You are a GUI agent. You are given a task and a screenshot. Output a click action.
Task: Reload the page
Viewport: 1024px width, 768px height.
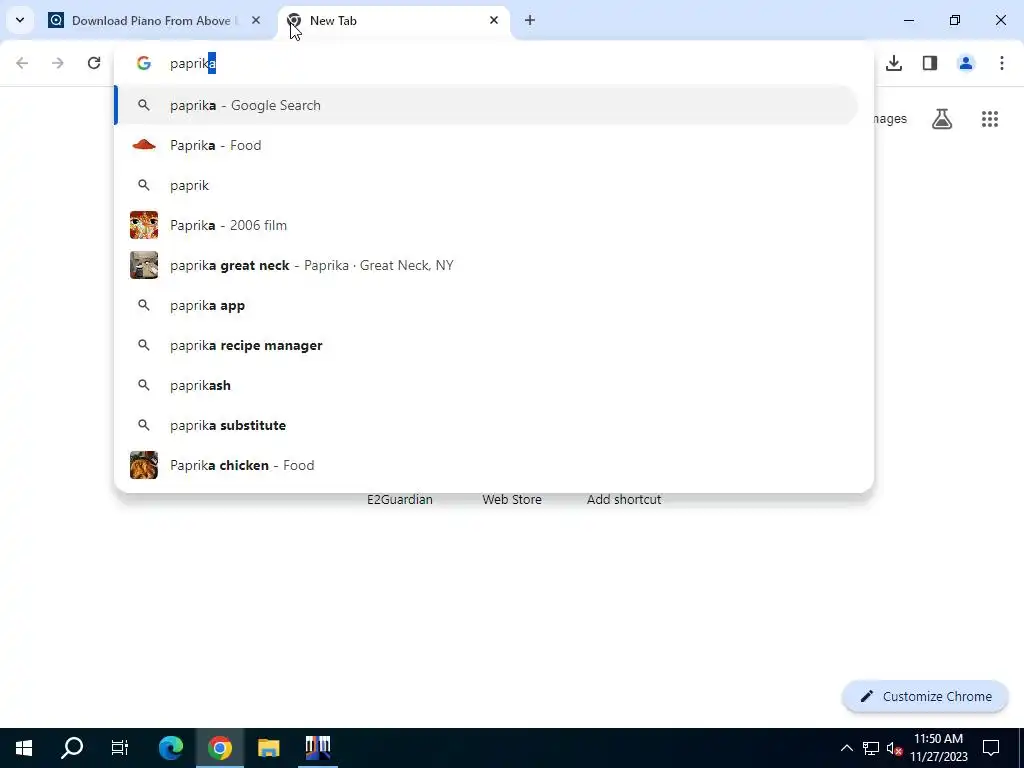(x=94, y=63)
